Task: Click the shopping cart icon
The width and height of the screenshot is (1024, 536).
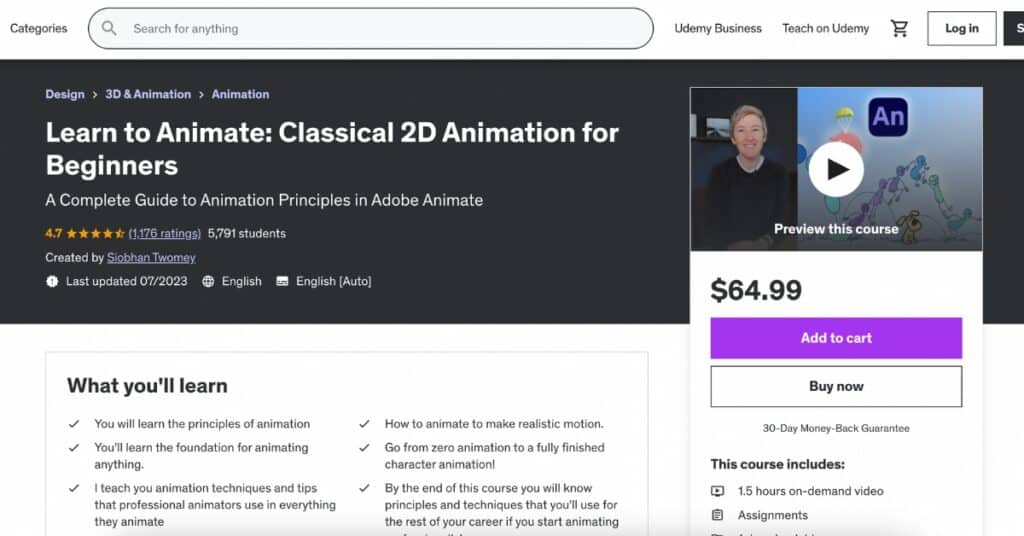Action: [899, 28]
